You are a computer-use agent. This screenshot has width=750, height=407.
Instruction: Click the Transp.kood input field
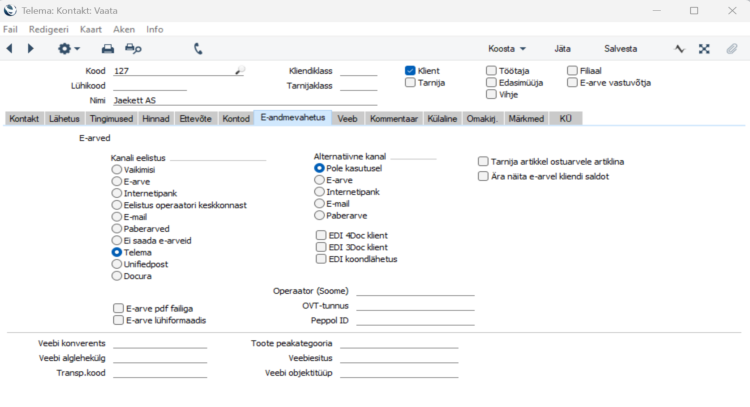160,373
